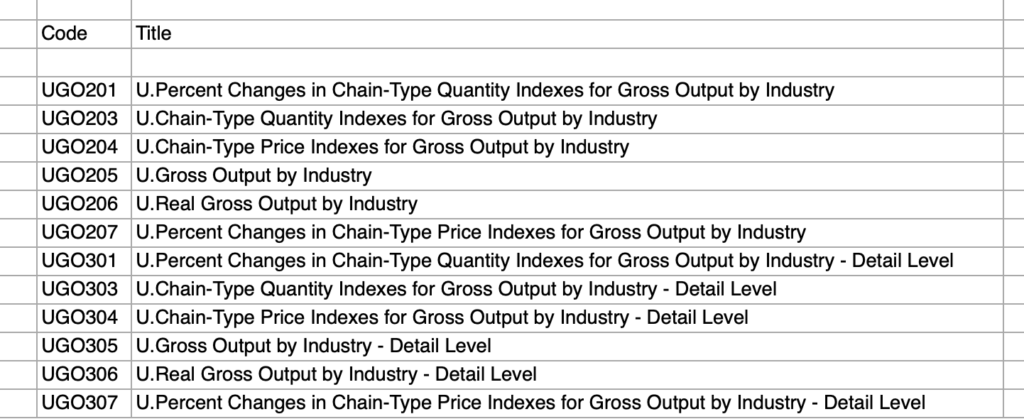Click the 'U.Gross Output by Industry' title cell
The height and width of the screenshot is (419, 1024).
(253, 176)
